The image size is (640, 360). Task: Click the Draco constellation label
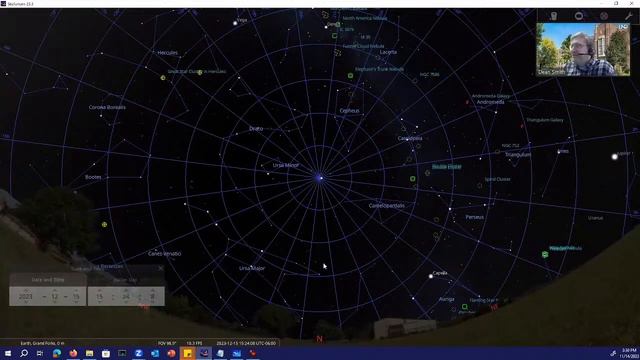point(256,129)
